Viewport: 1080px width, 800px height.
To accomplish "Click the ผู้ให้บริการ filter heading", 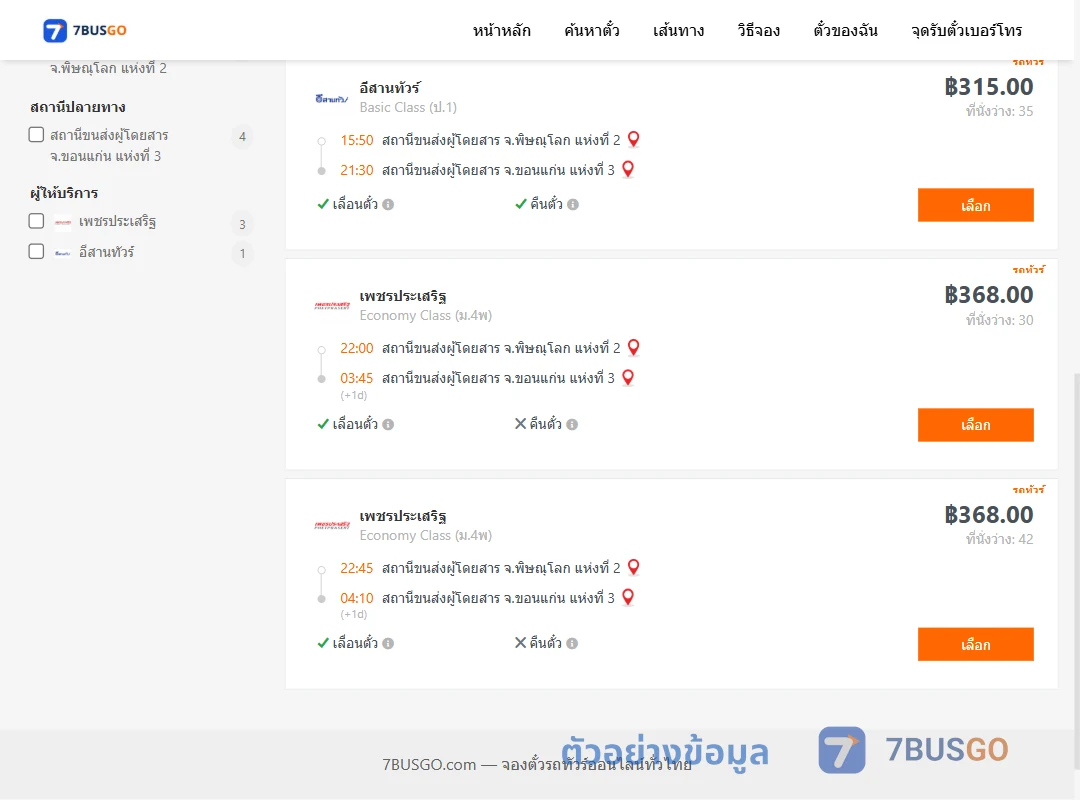I will tap(64, 193).
